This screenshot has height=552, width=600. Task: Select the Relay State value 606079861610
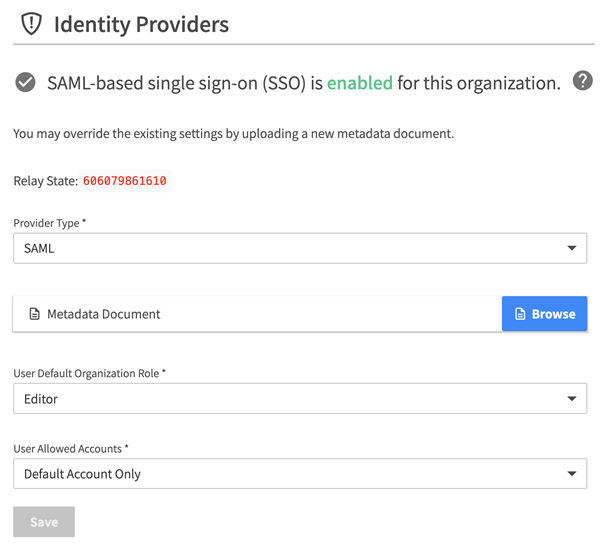(125, 181)
